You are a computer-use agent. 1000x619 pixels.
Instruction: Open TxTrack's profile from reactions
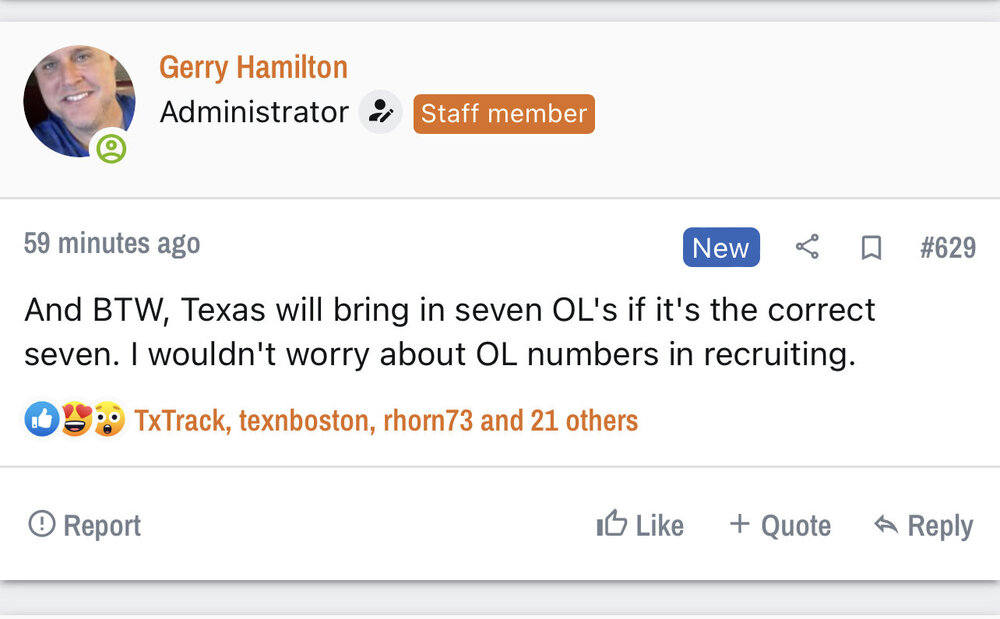click(181, 420)
